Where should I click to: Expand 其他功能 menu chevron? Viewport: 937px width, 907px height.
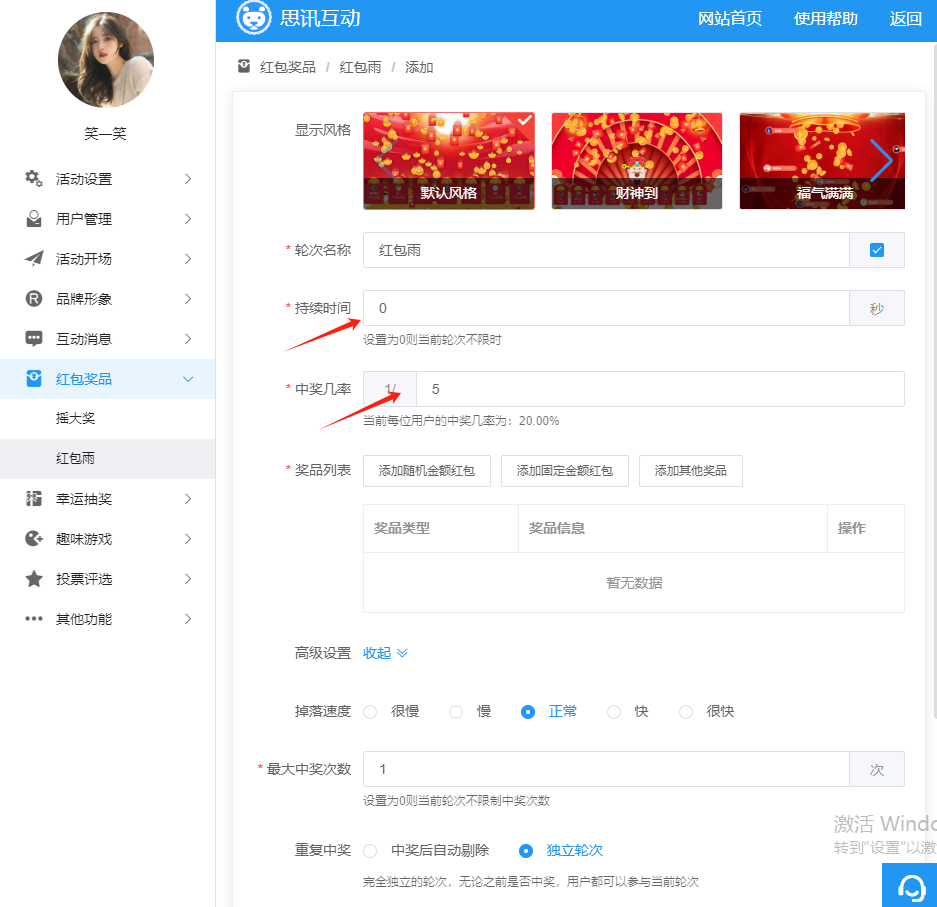pos(188,619)
